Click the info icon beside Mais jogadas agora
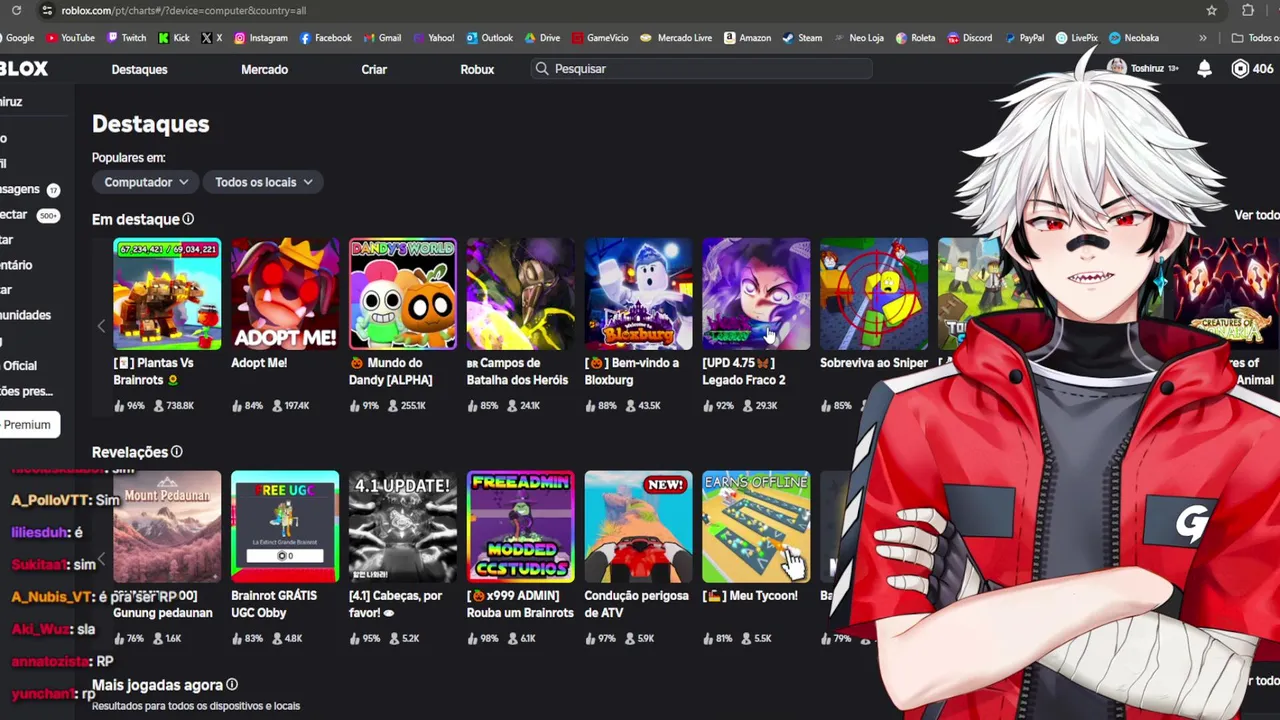 [x=232, y=685]
